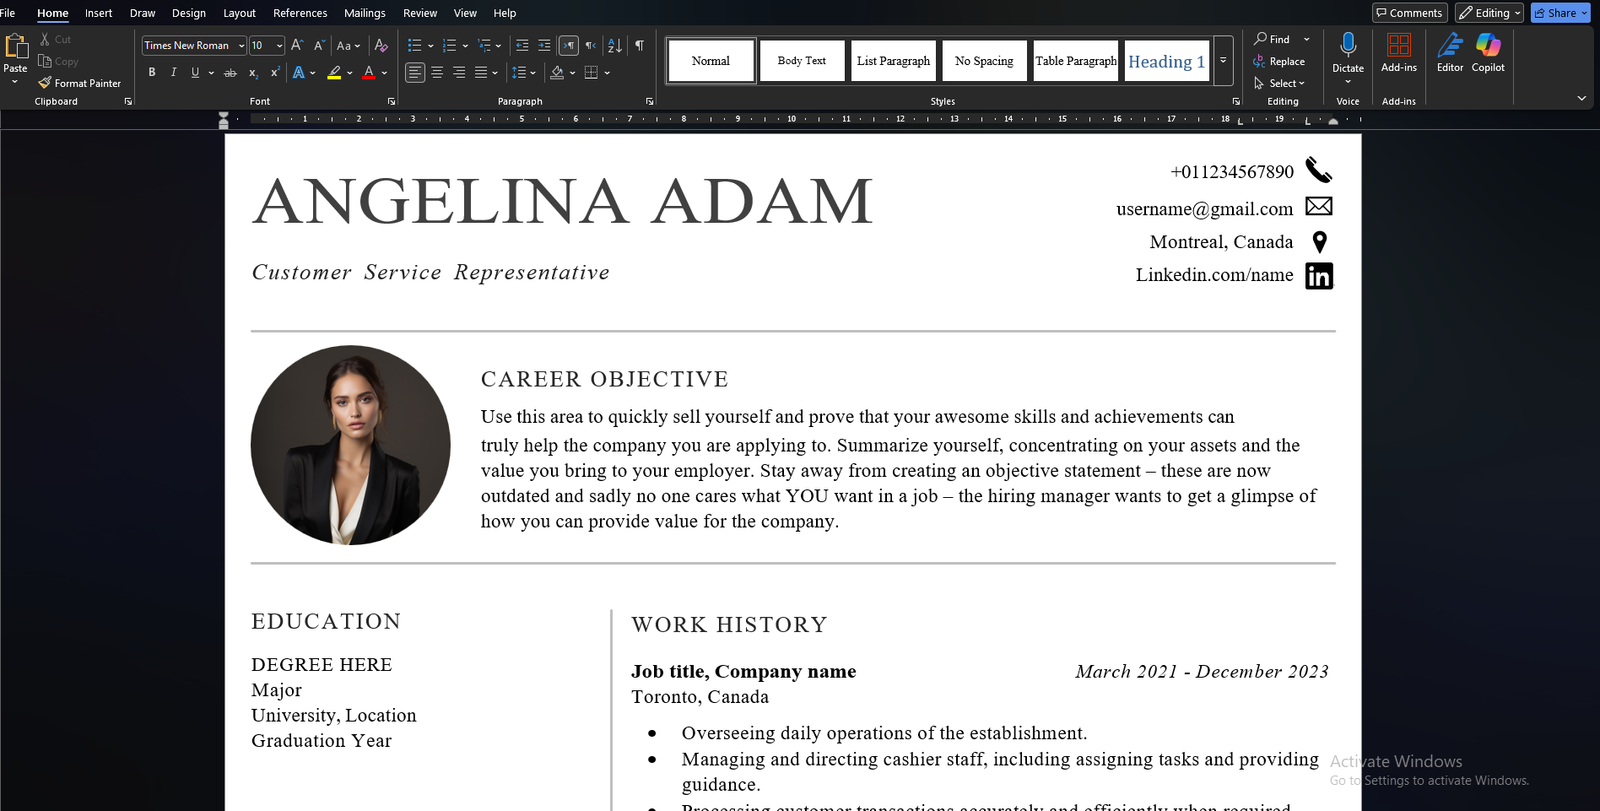Open the Add-ins gallery

(x=1399, y=53)
